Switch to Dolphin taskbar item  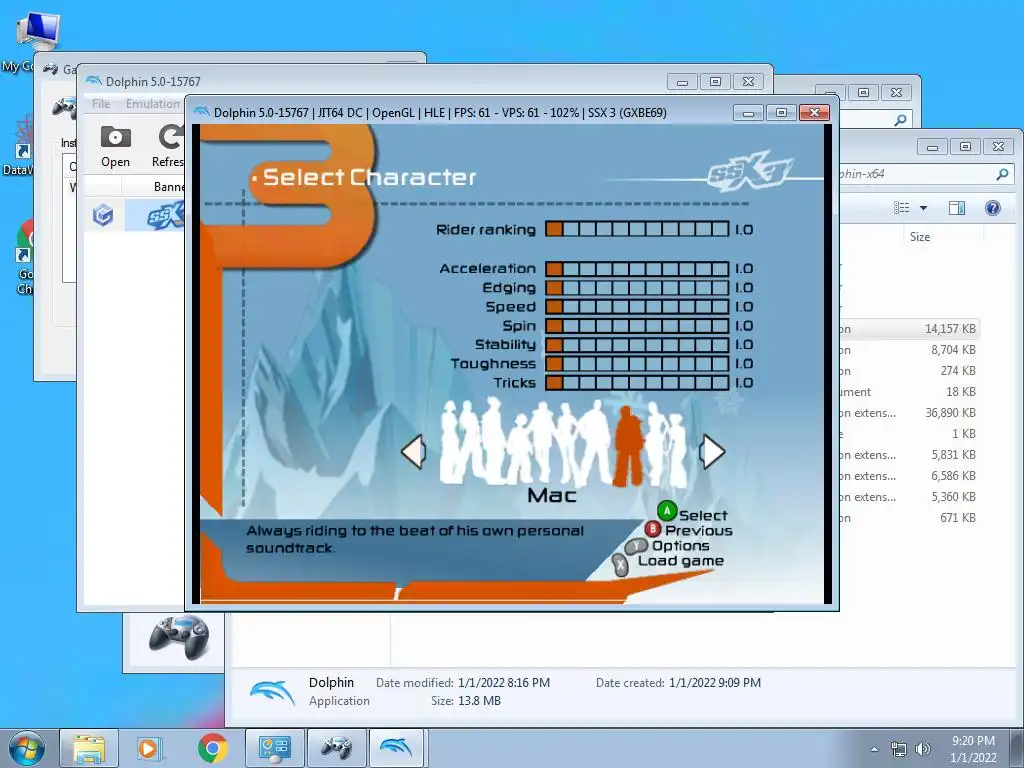[x=398, y=748]
